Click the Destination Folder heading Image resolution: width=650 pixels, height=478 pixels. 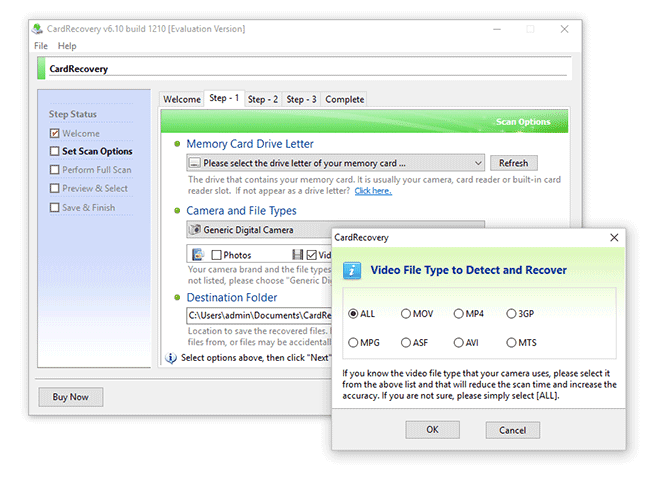click(x=232, y=297)
